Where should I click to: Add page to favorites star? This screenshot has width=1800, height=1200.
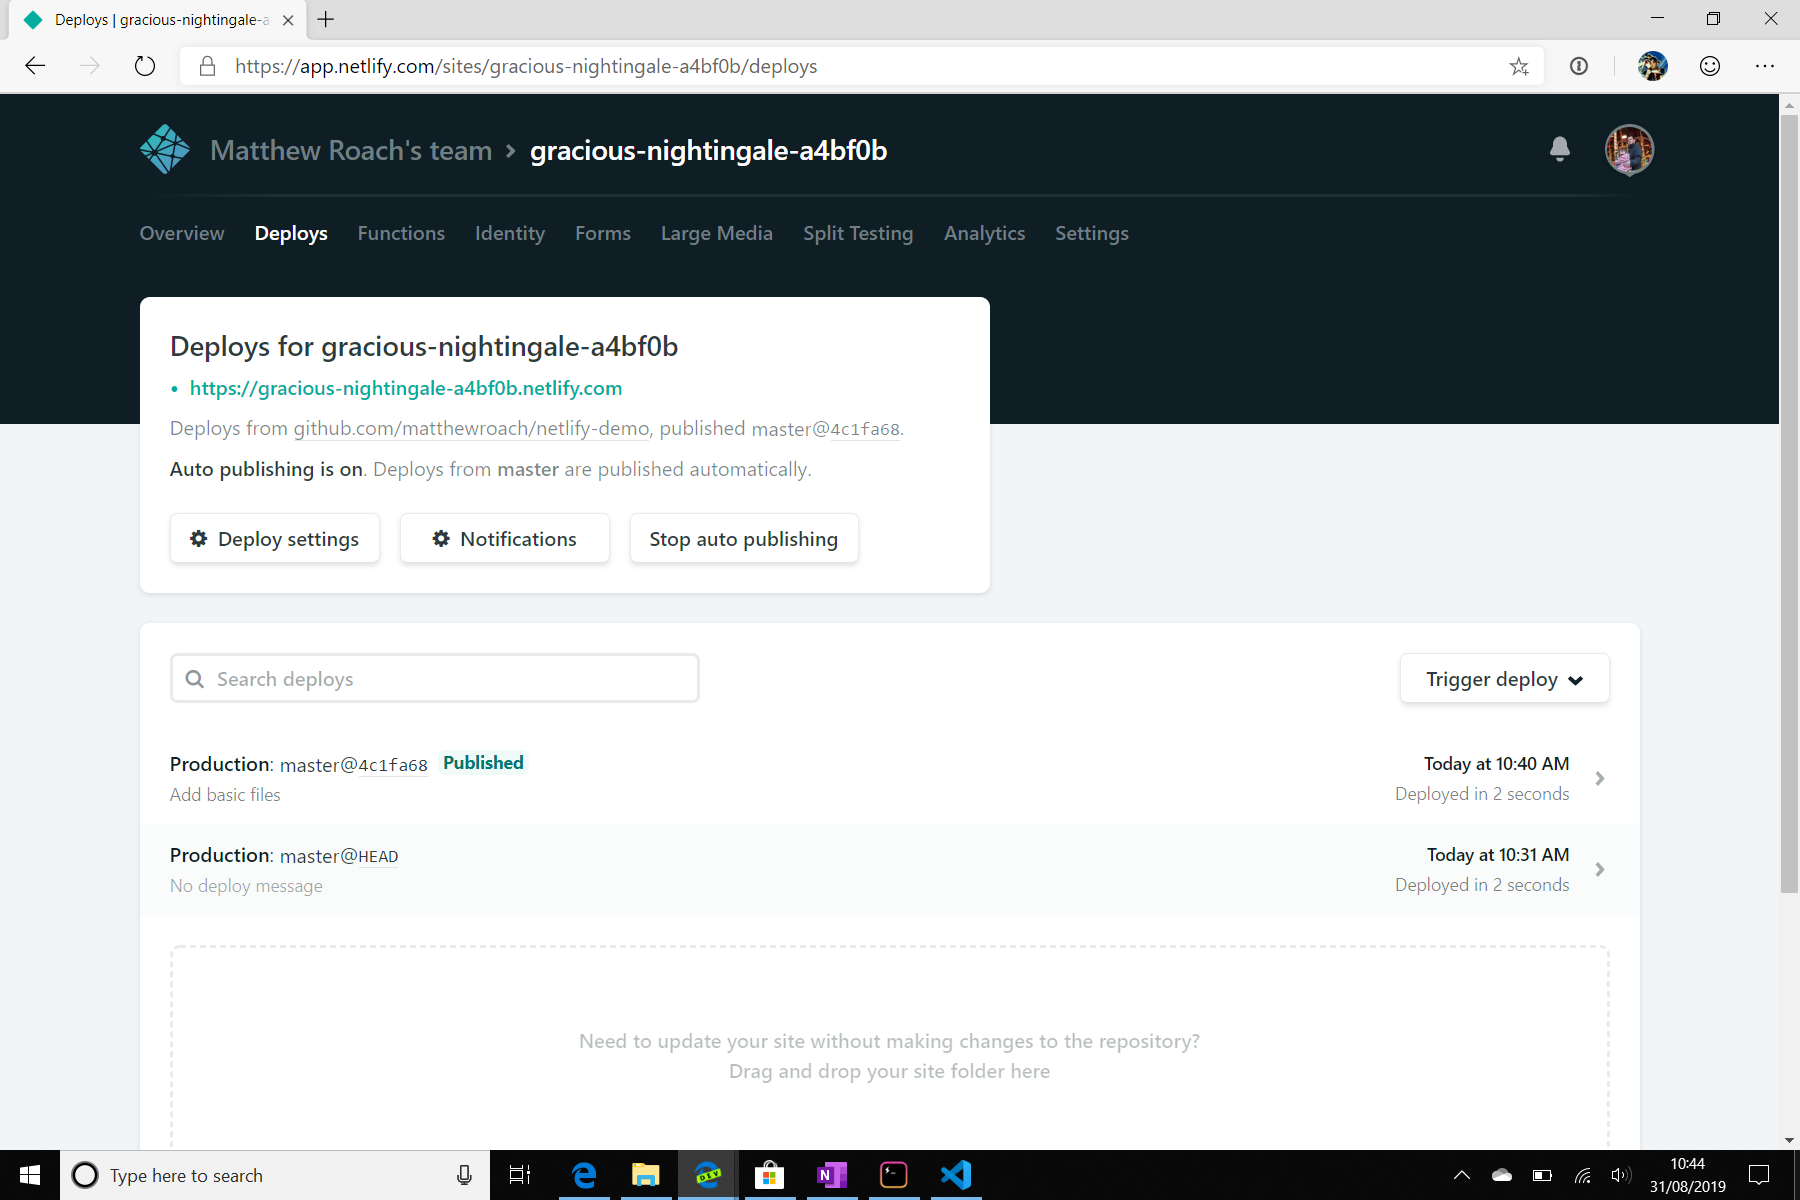pyautogui.click(x=1519, y=66)
